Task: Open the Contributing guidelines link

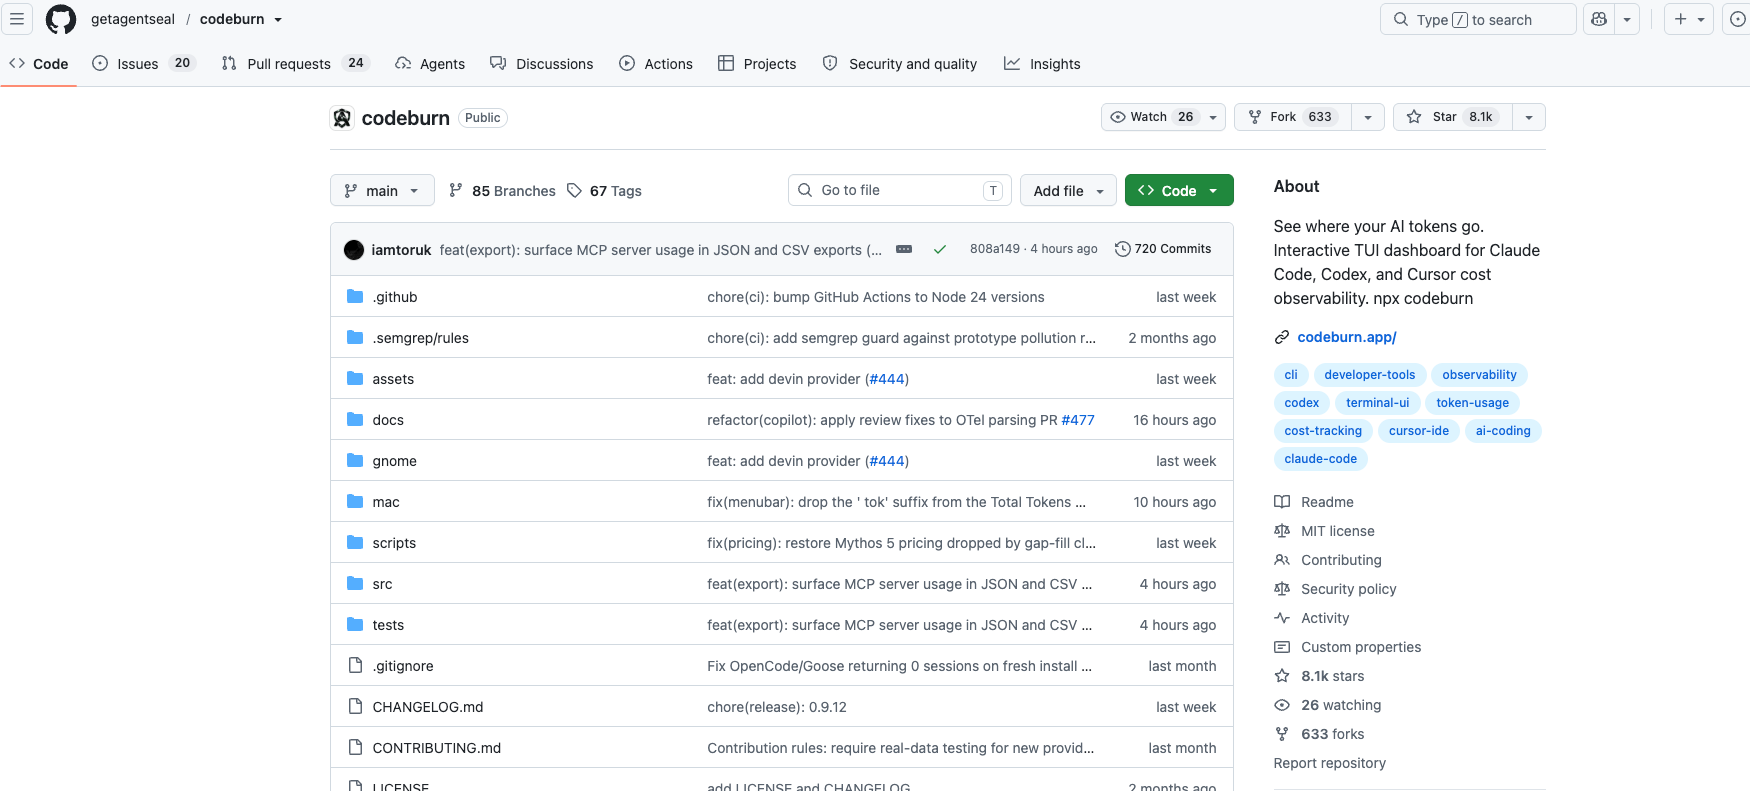Action: click(x=1341, y=560)
